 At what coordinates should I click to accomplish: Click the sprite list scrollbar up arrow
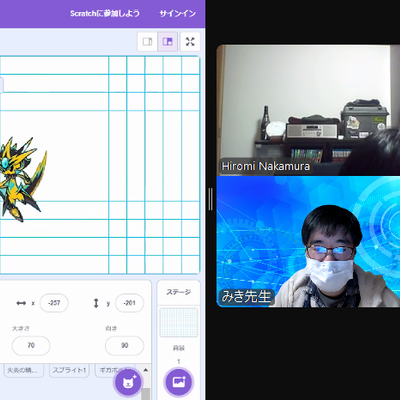point(146,370)
